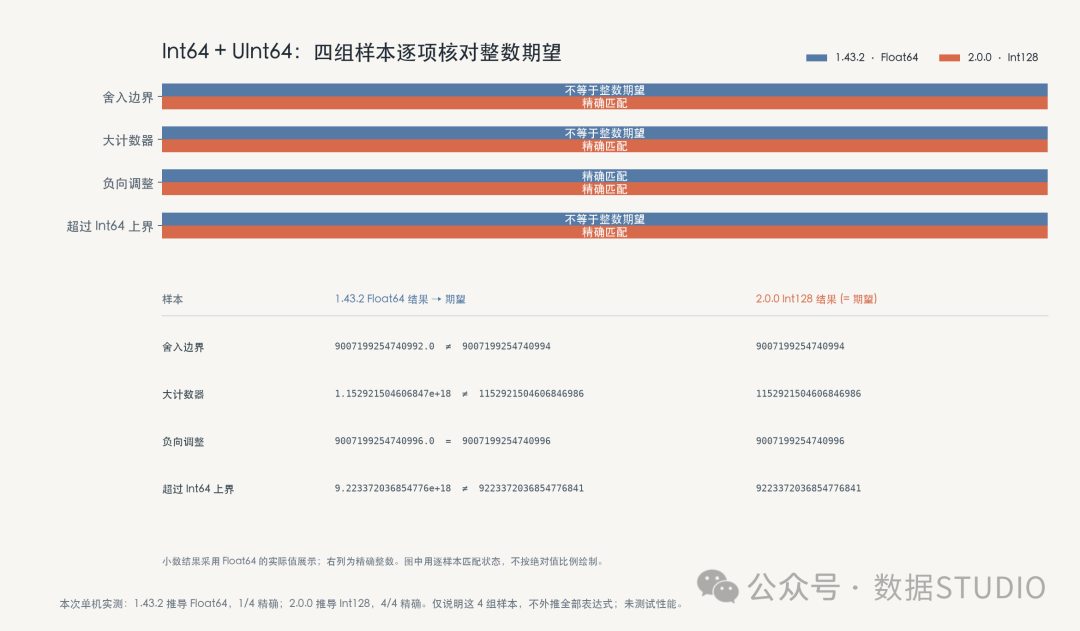
Task: Click the blue Float64 bar for 舍入边界
Action: pos(605,90)
